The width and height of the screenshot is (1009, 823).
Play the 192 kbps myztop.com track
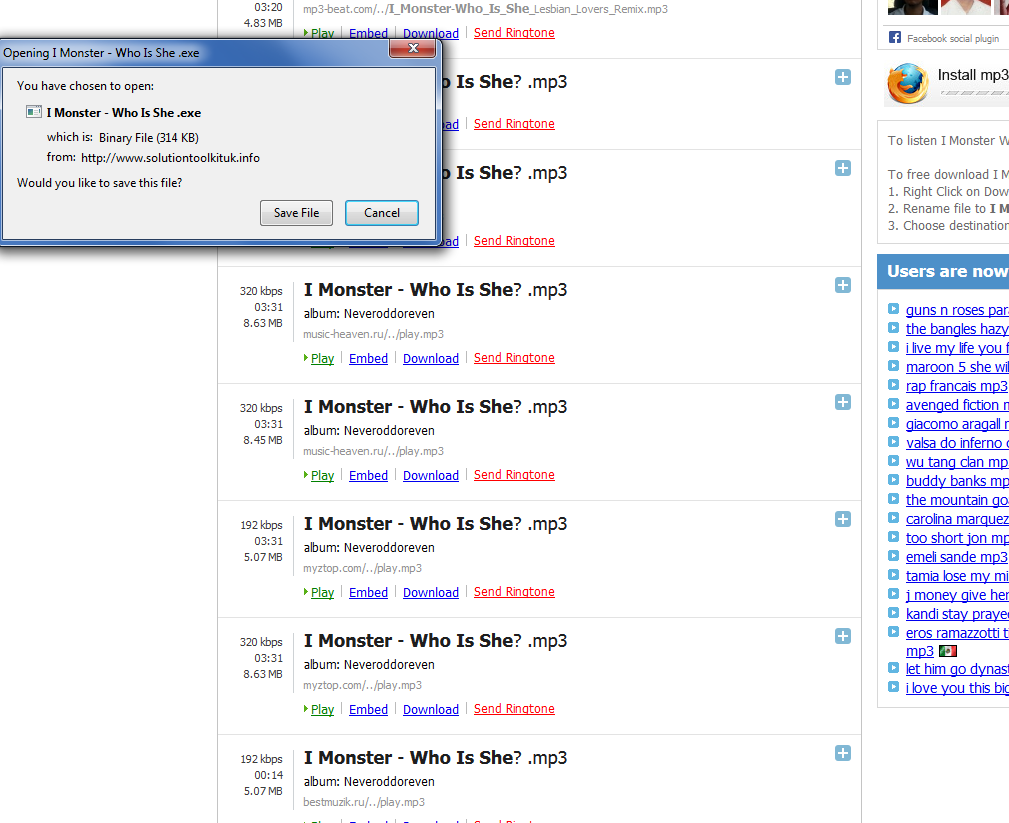click(322, 593)
